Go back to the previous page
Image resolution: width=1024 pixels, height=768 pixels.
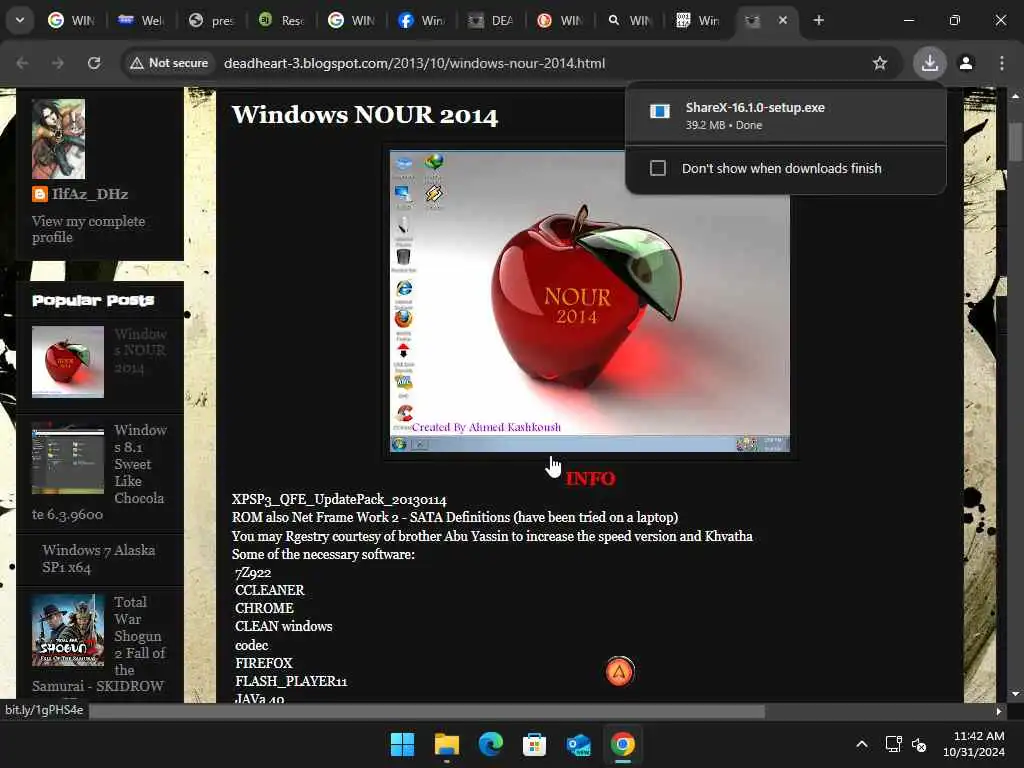coord(22,63)
